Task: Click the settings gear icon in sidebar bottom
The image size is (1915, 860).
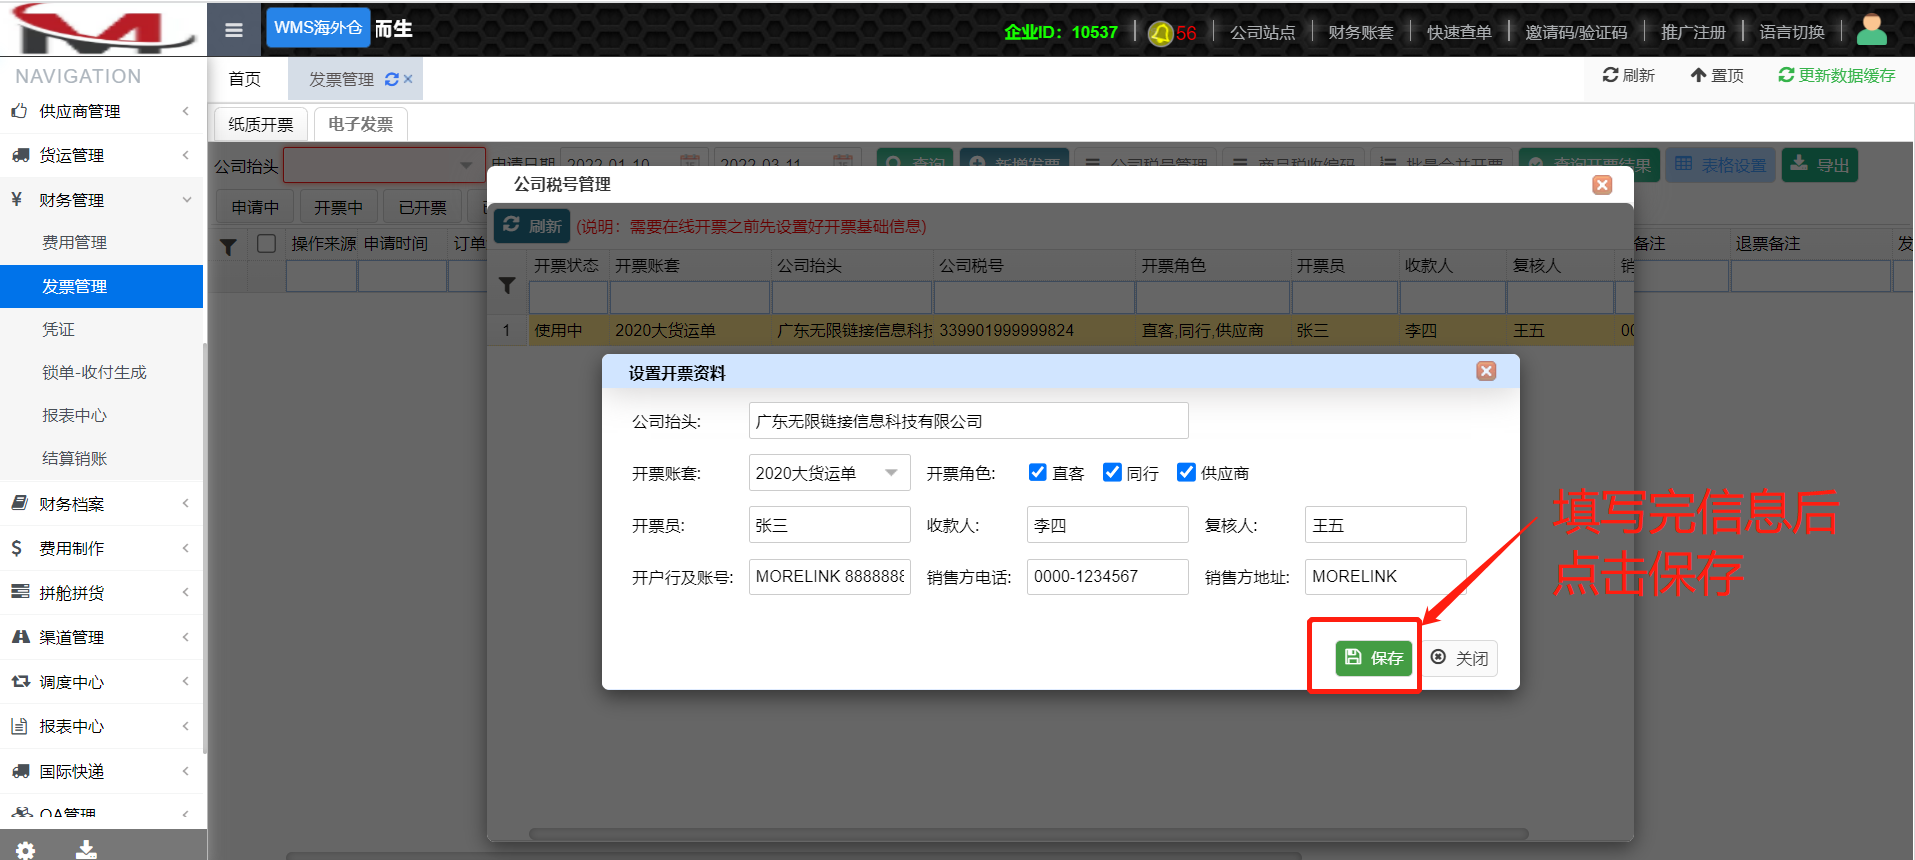Action: tap(26, 849)
